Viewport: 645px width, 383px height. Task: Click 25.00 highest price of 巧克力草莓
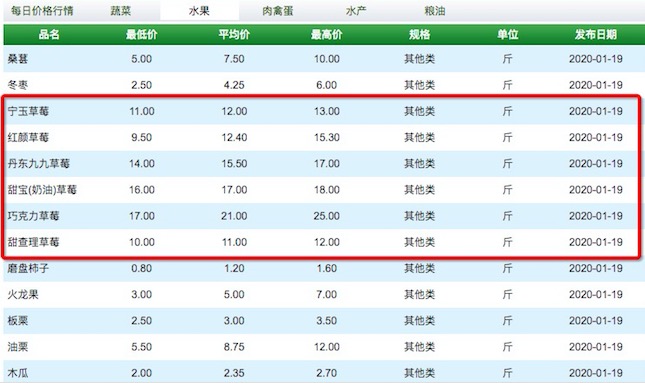[x=327, y=216]
